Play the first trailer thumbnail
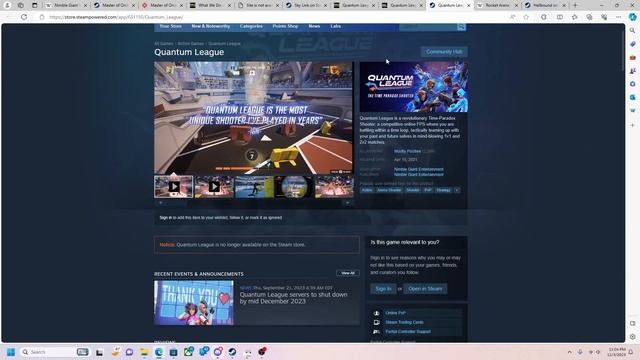The image size is (640, 360). click(x=173, y=187)
